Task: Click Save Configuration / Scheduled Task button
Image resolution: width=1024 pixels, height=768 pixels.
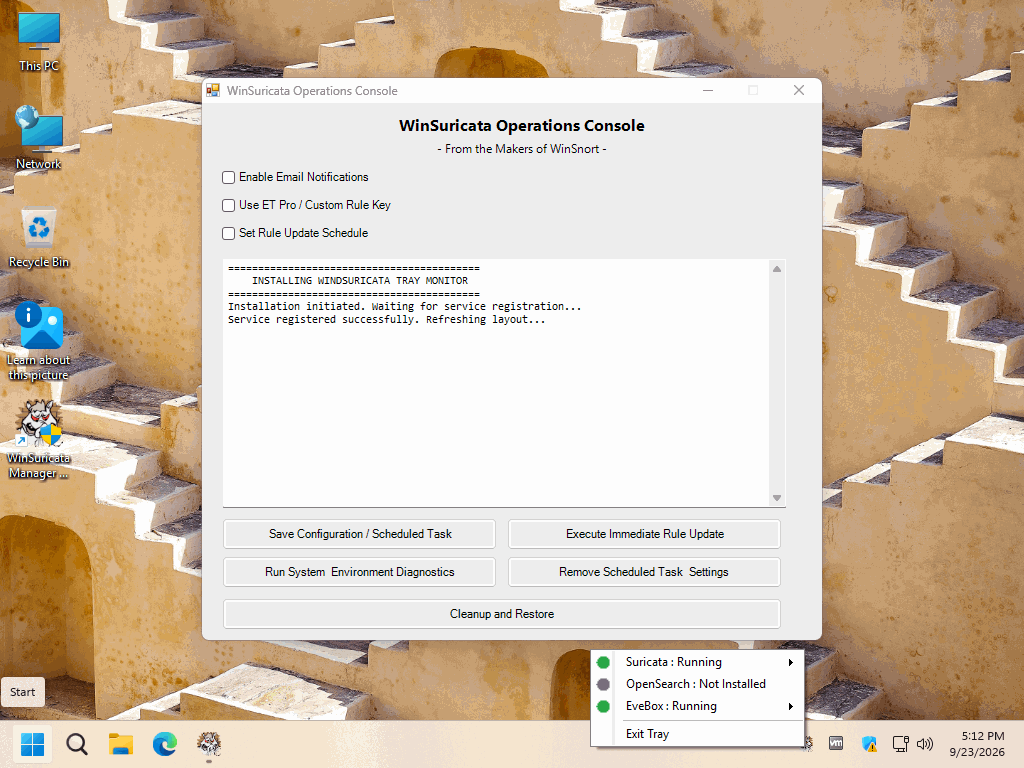Action: 360,534
